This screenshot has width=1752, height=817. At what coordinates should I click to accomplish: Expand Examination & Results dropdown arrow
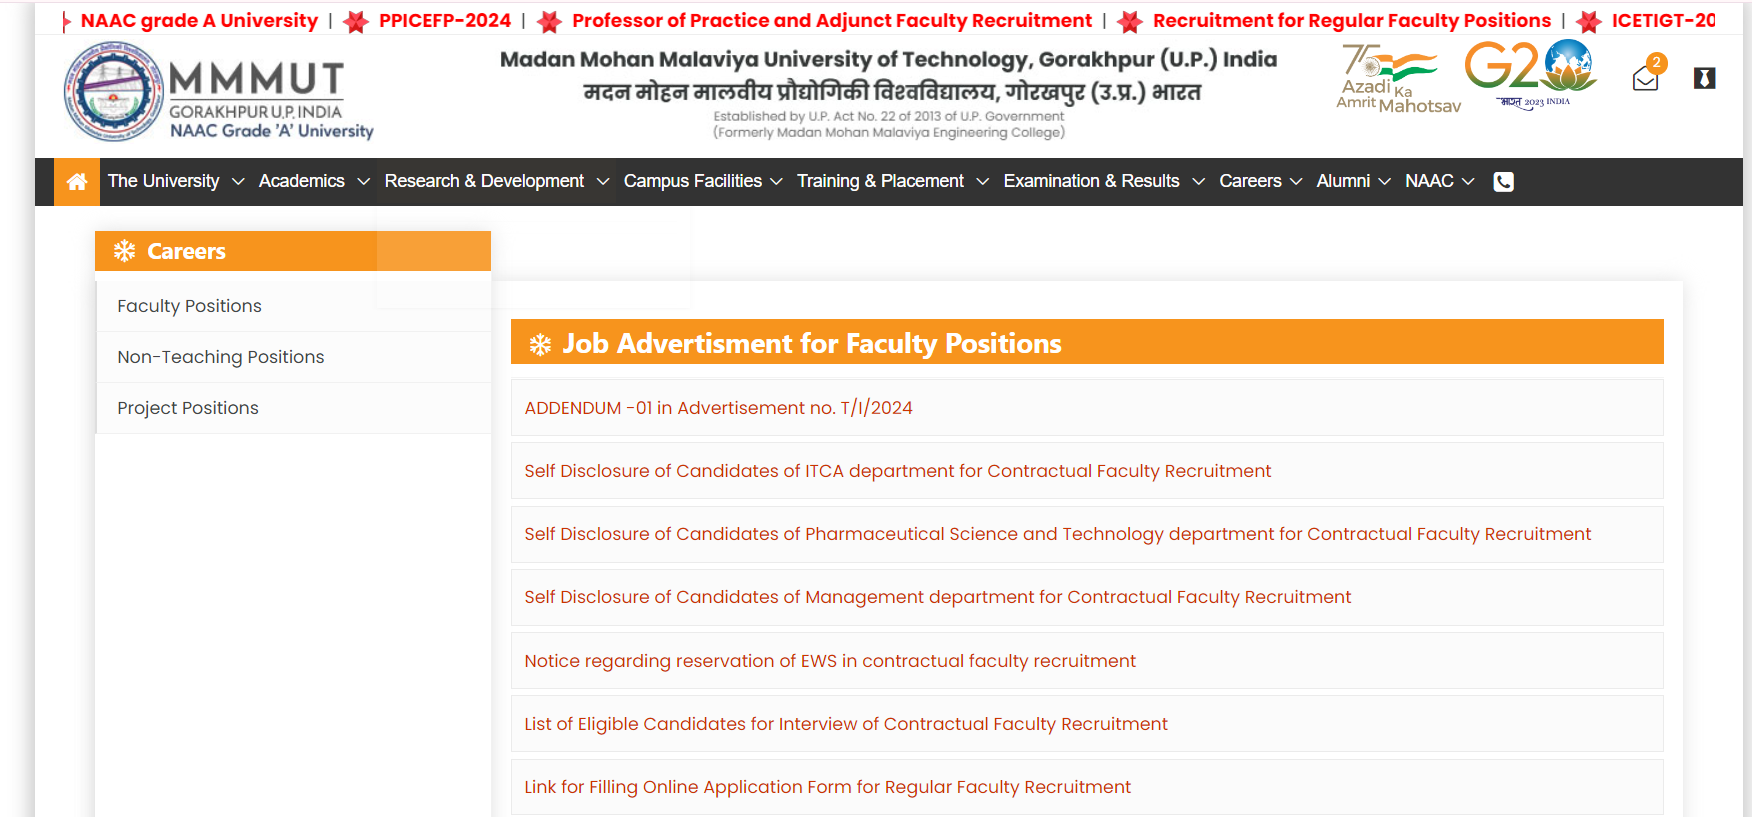pyautogui.click(x=1199, y=182)
